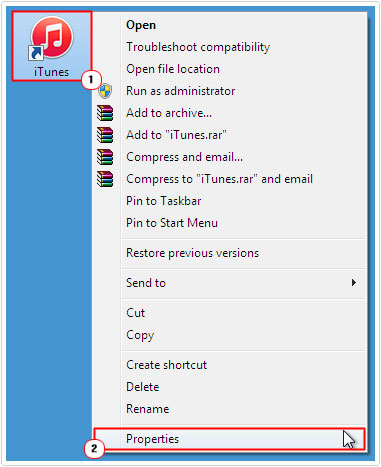Viewport: 381px width, 467px height.
Task: Choose Delete from the context menu
Action: pyautogui.click(x=230, y=387)
